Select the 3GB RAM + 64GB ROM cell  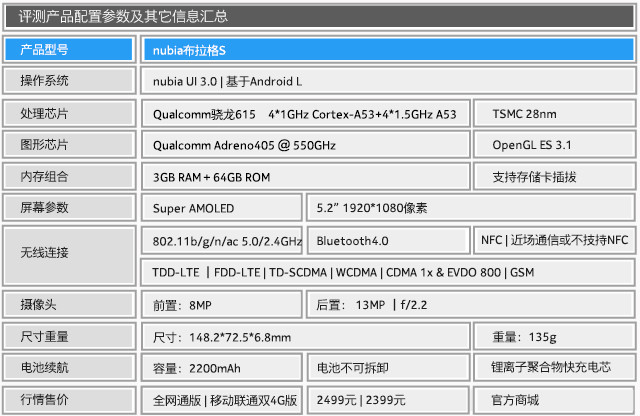(x=304, y=177)
